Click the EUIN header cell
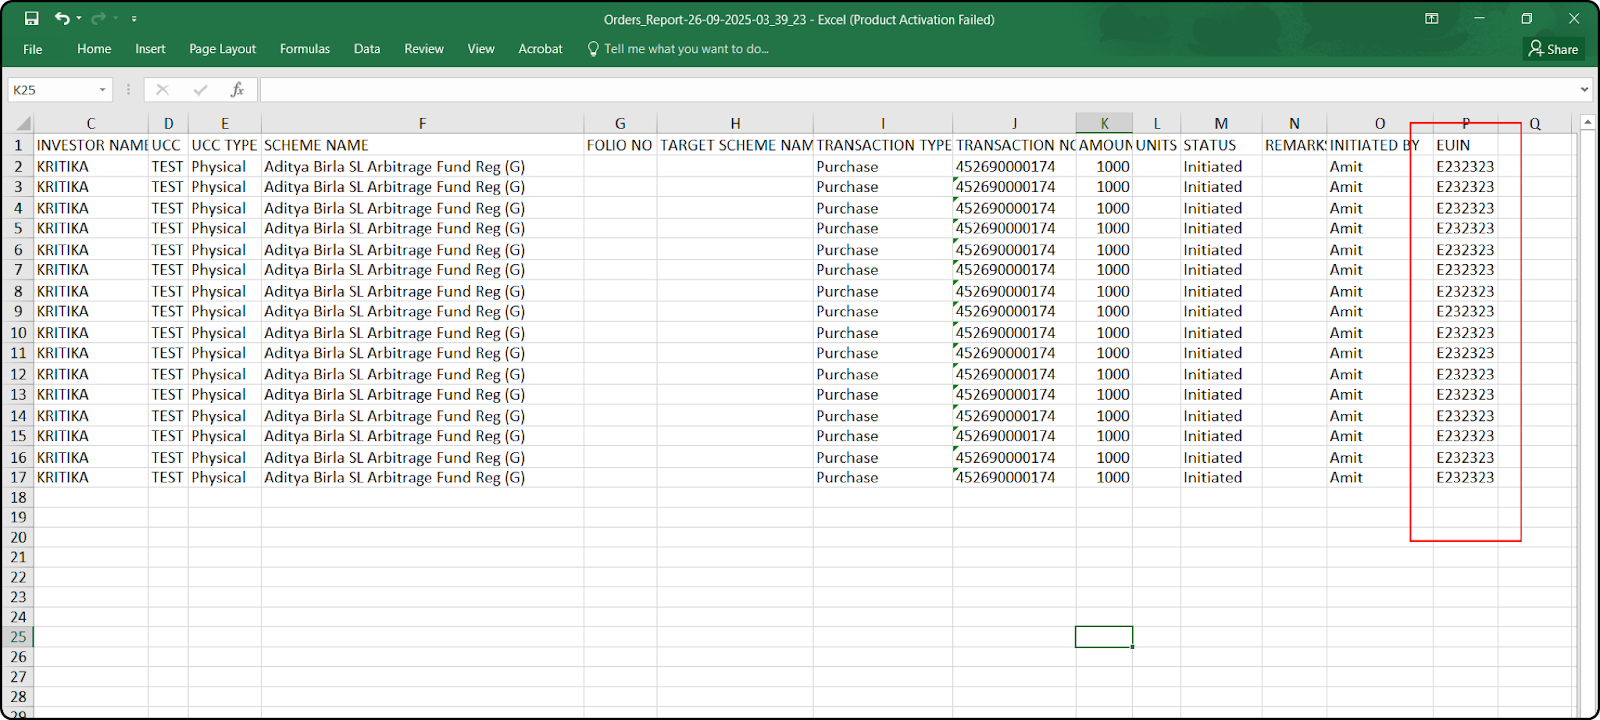Screen dimensions: 1600x720 point(1466,145)
